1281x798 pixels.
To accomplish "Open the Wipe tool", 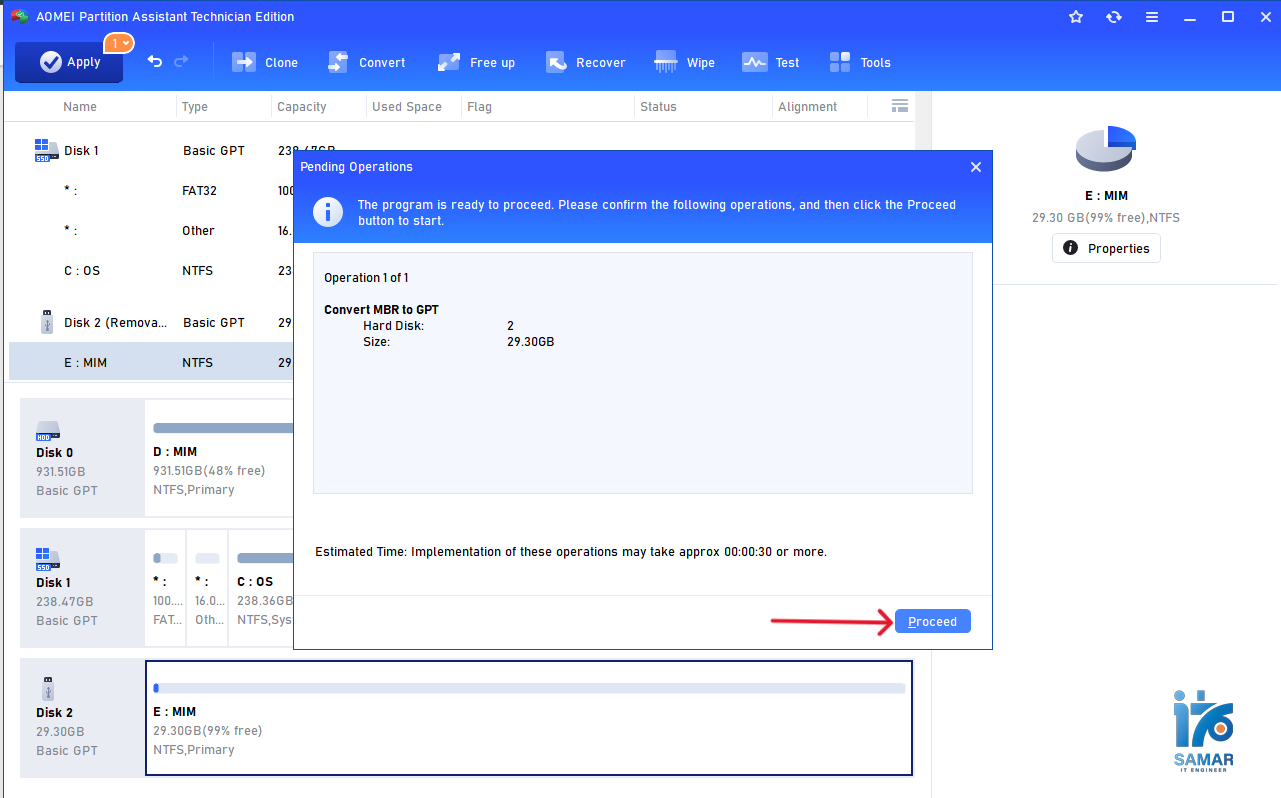I will pyautogui.click(x=684, y=62).
